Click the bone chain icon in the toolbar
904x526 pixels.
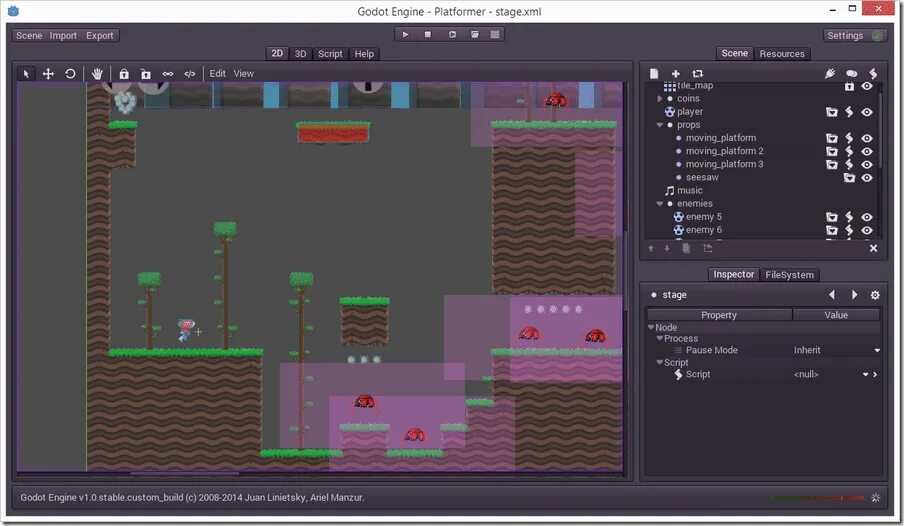pyautogui.click(x=168, y=74)
